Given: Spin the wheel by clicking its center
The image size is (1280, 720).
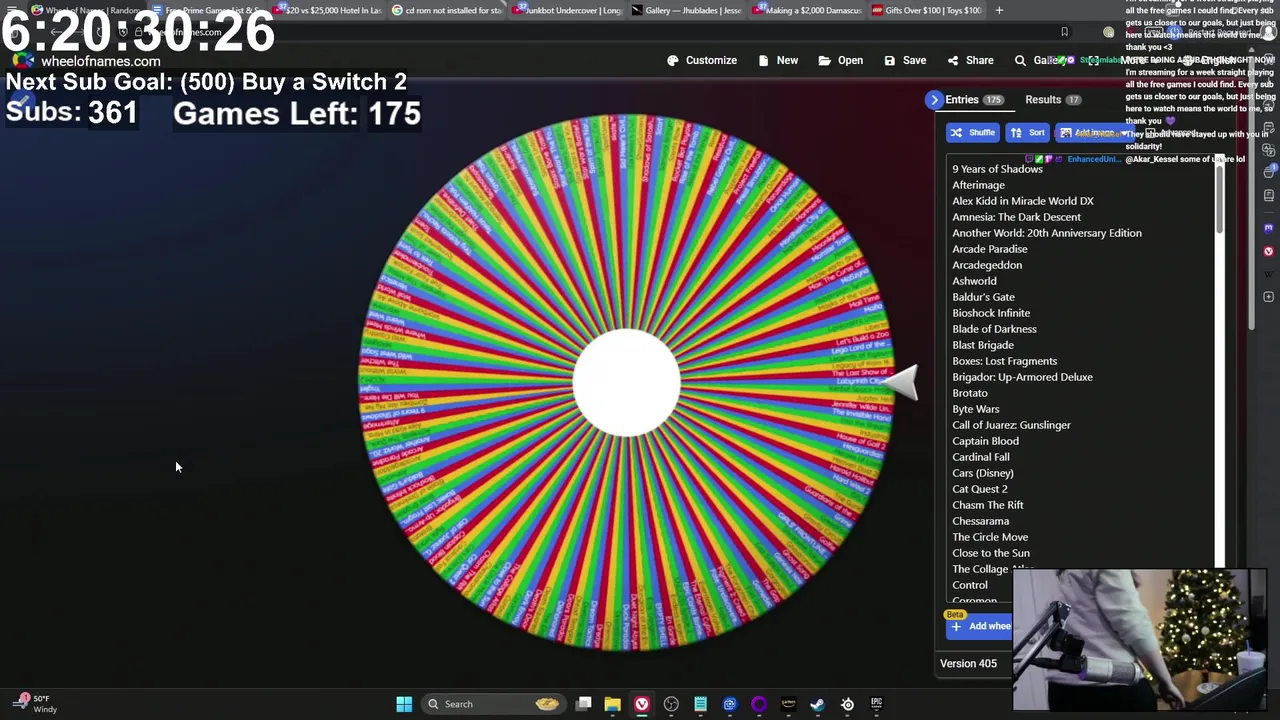Looking at the screenshot, I should coord(627,382).
